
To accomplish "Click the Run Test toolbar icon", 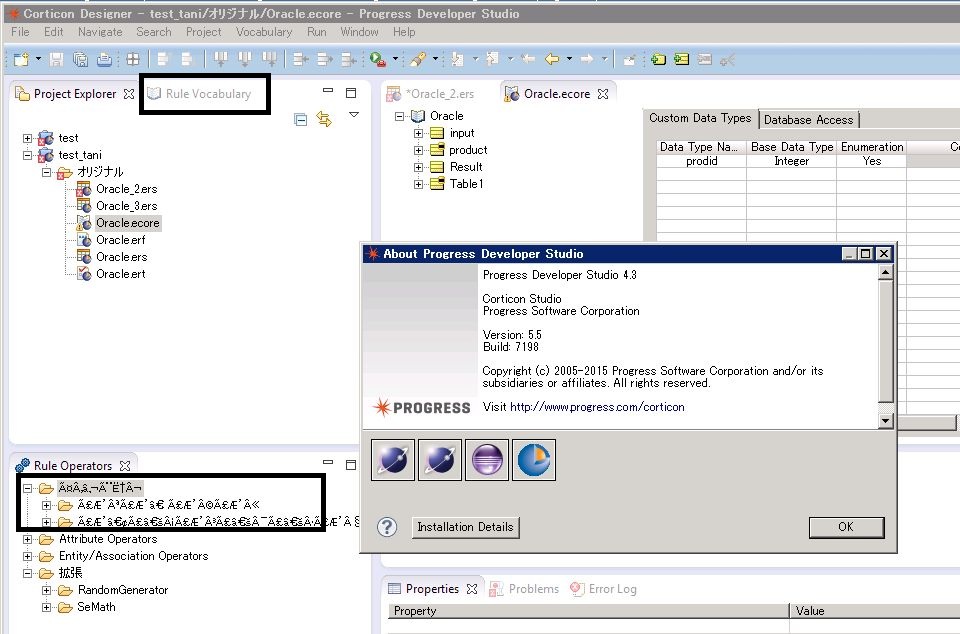I will (x=378, y=59).
